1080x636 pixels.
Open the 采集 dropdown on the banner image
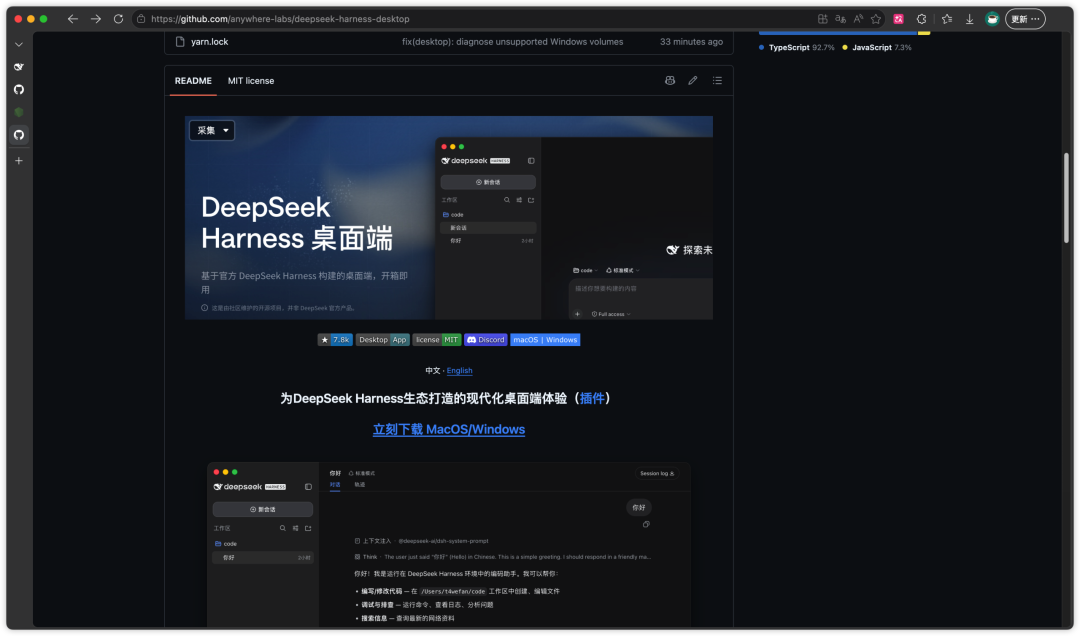212,130
